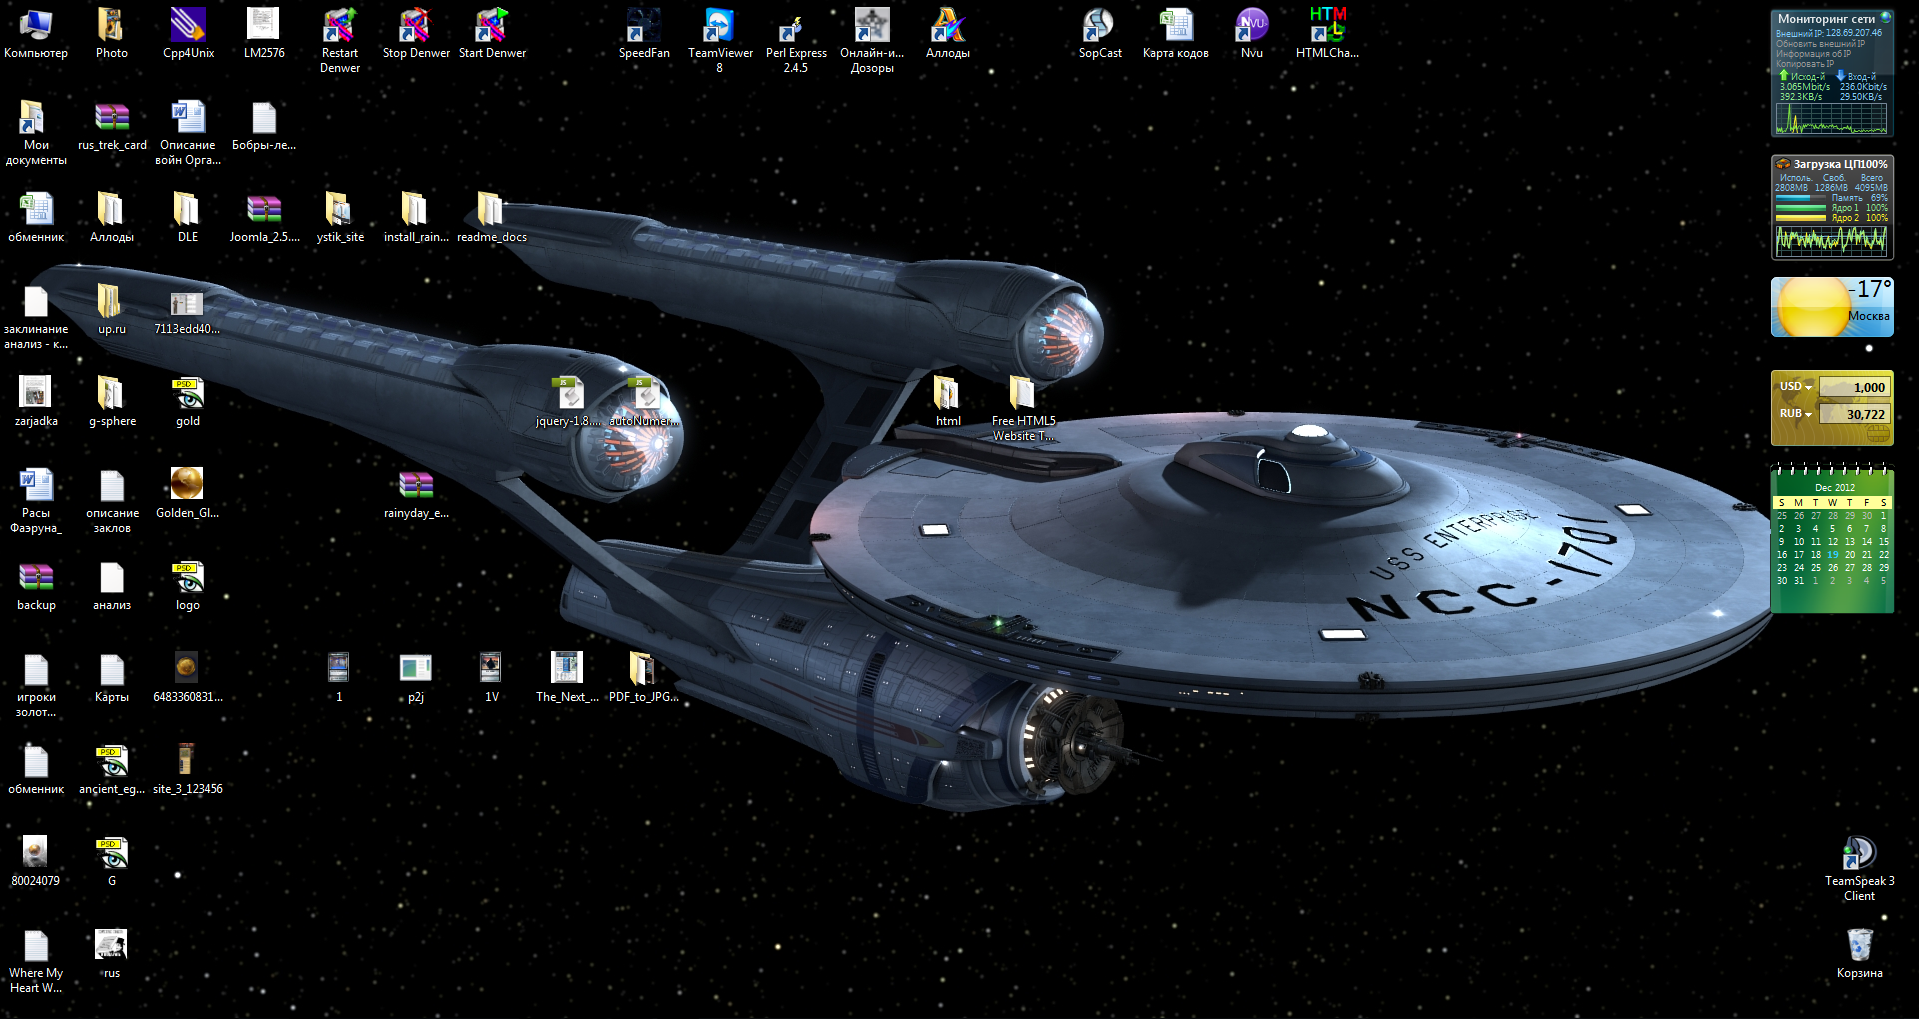Click the 30,722 converted amount field
Screen dimensions: 1919x1019
pos(1854,414)
